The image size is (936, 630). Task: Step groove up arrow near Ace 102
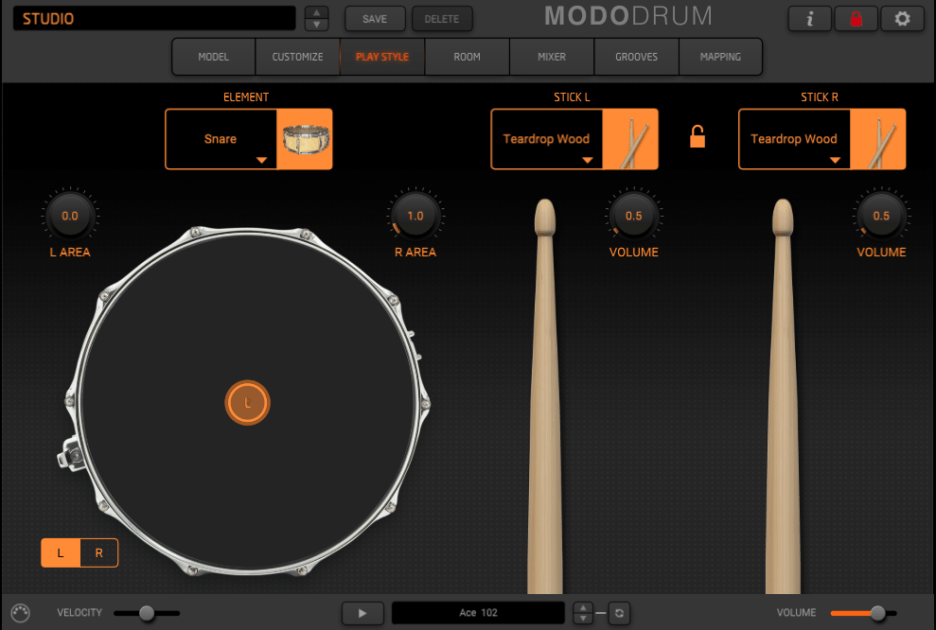[x=583, y=608]
